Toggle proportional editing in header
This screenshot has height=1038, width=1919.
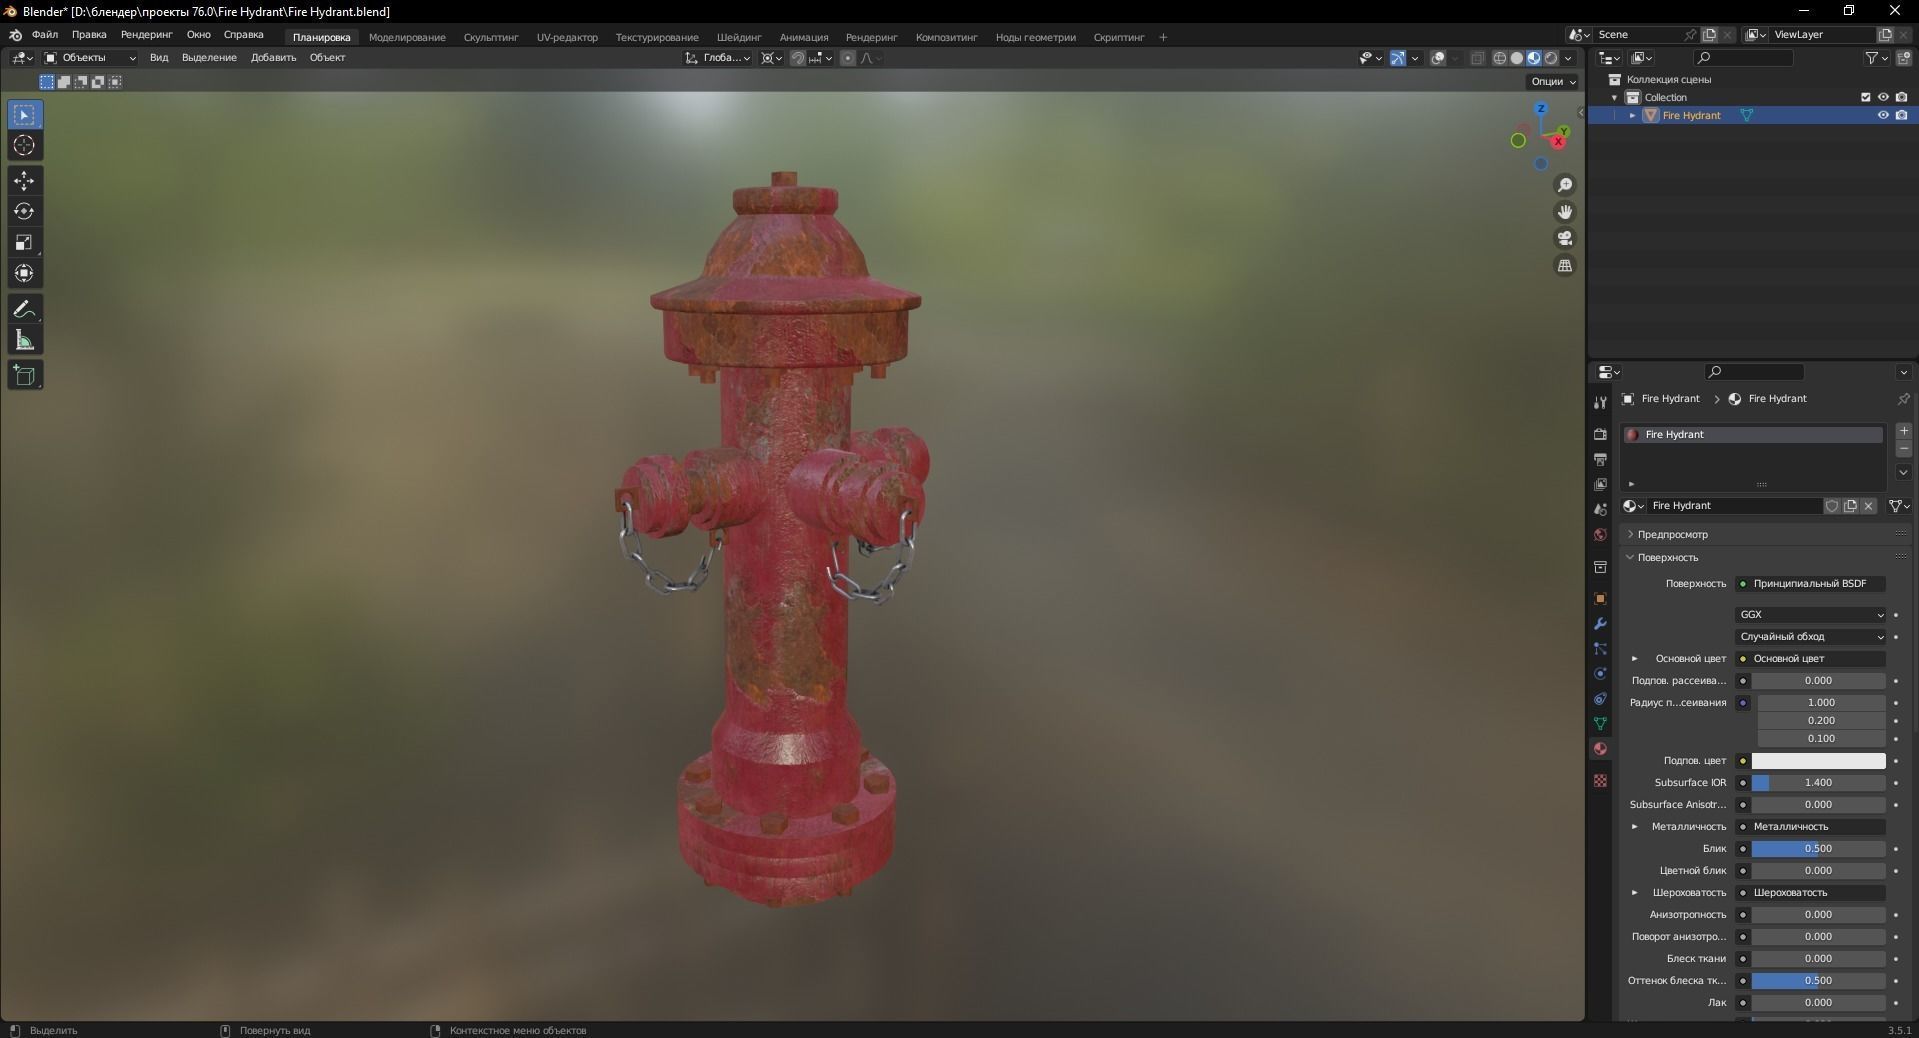point(848,58)
